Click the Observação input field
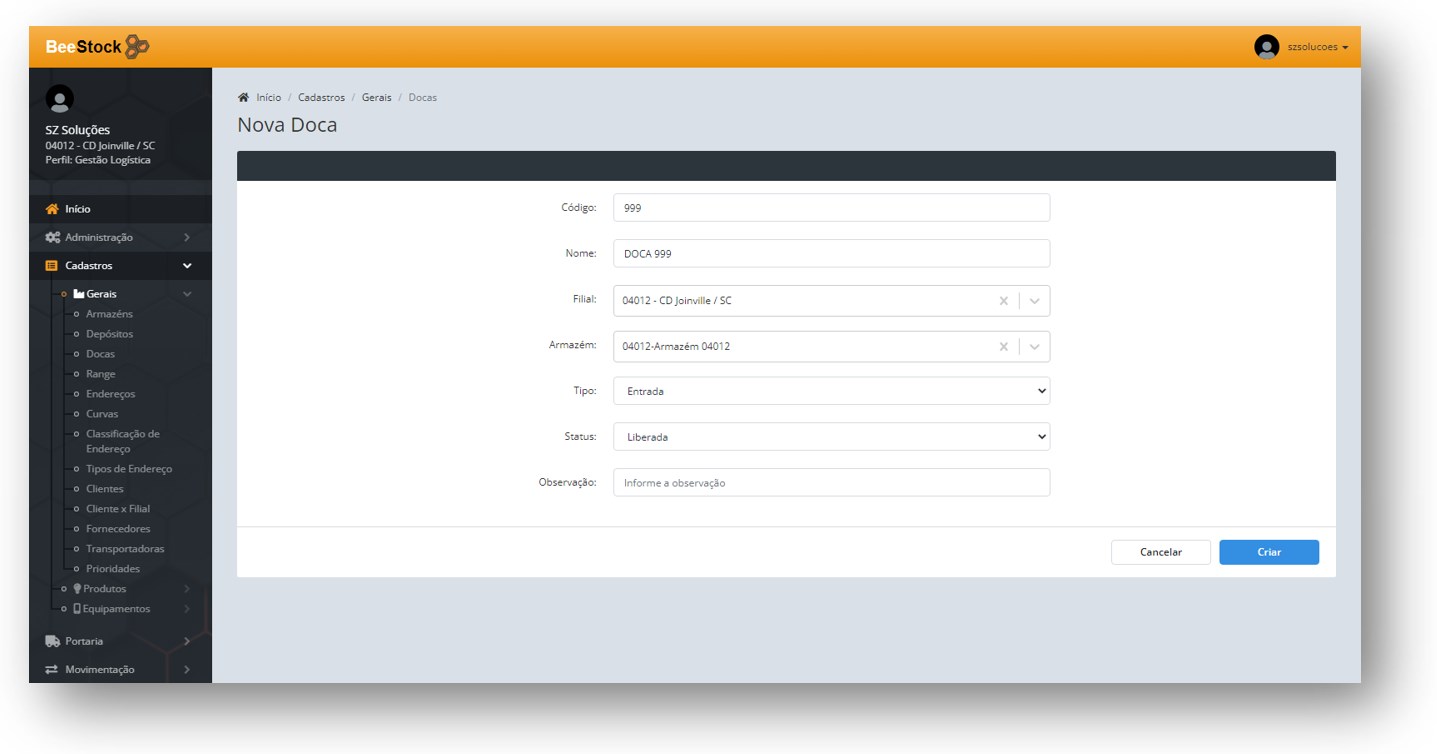The height and width of the screenshot is (754, 1437). pos(831,483)
